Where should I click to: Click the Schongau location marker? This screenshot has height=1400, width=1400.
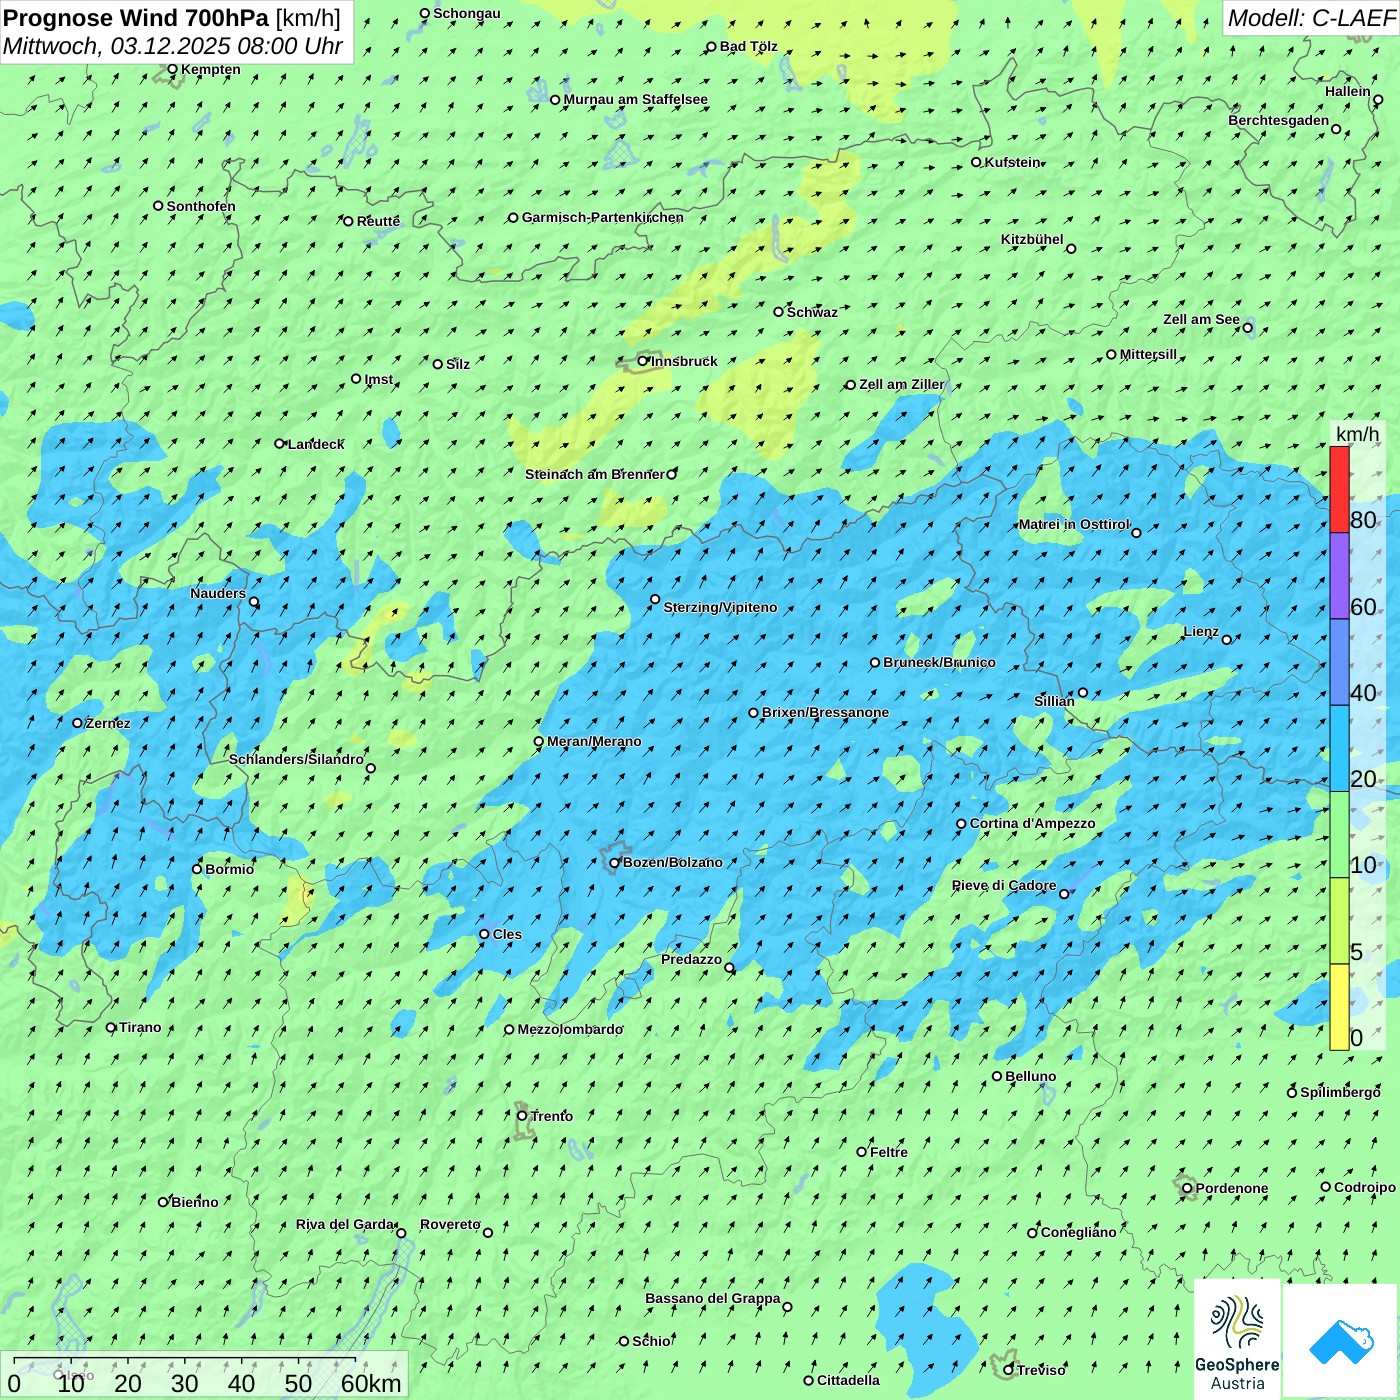tap(424, 14)
